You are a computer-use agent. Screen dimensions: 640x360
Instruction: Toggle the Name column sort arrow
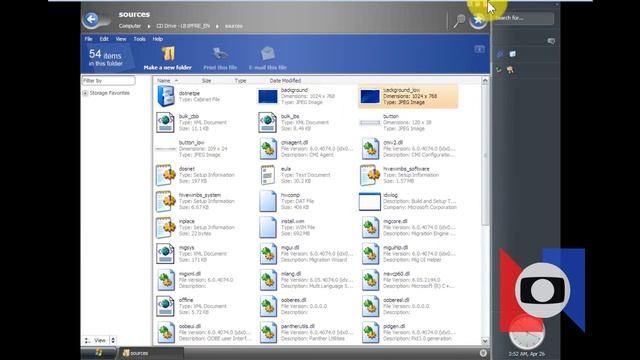176,80
